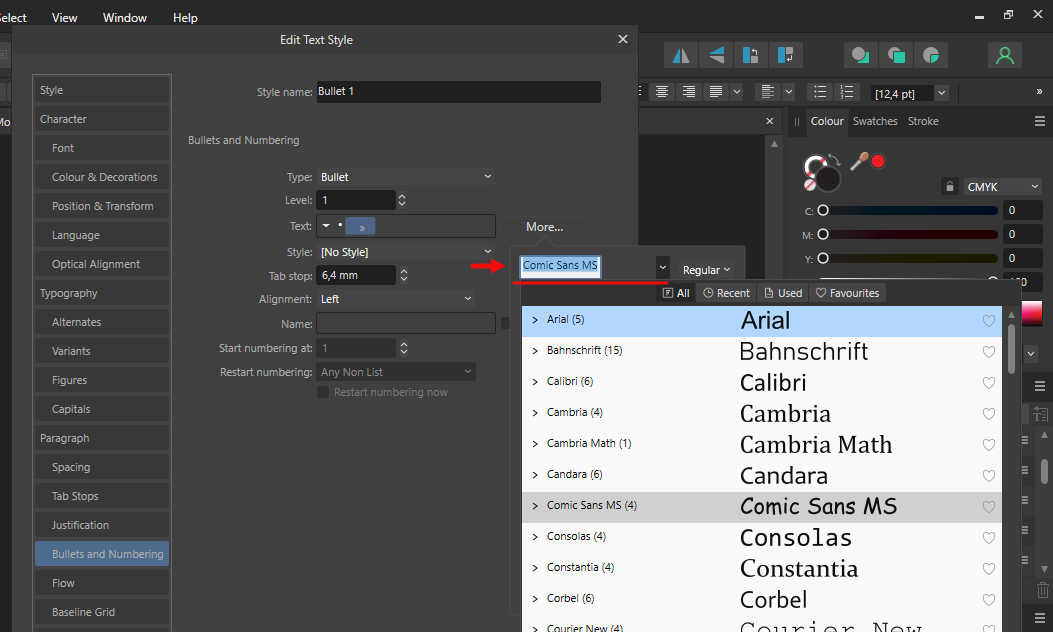Open the Colour panel hamburger menu
The height and width of the screenshot is (632, 1053).
(1040, 121)
